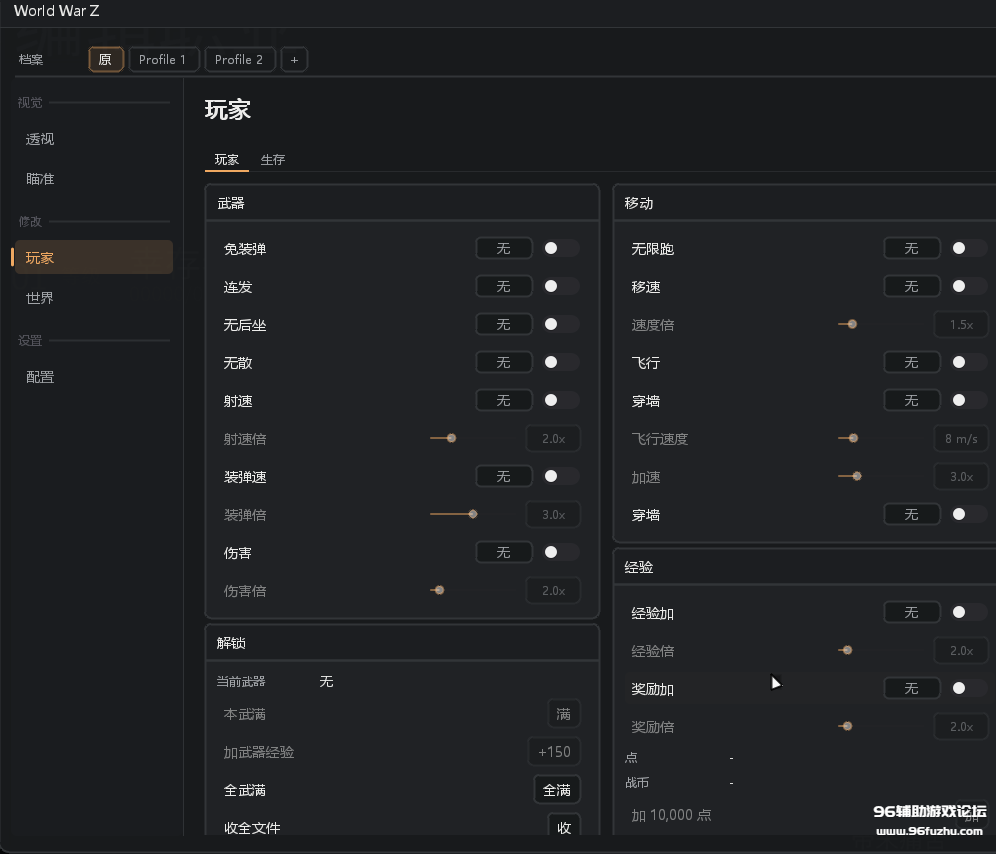Open 世界 in the sidebar
Screen dimensions: 996x854
coord(93,297)
